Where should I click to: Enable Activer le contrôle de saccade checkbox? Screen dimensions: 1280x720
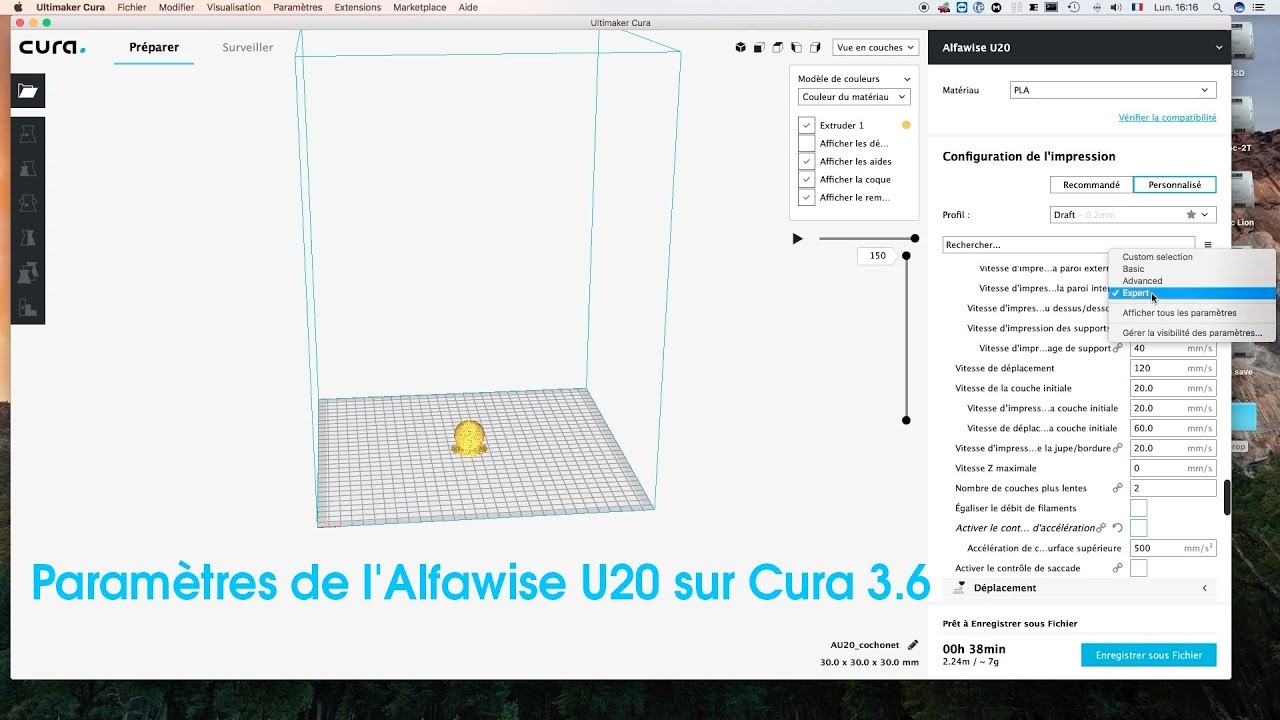coord(1138,568)
